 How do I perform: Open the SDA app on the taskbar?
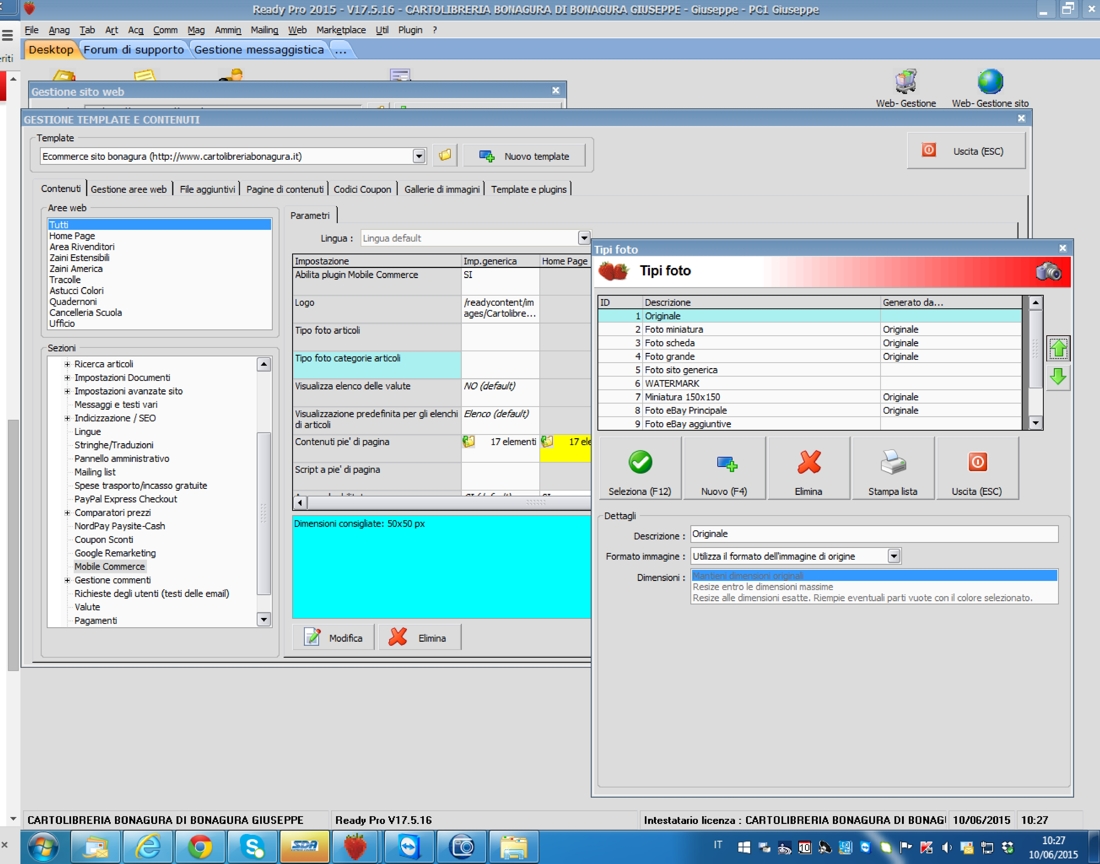click(x=304, y=847)
